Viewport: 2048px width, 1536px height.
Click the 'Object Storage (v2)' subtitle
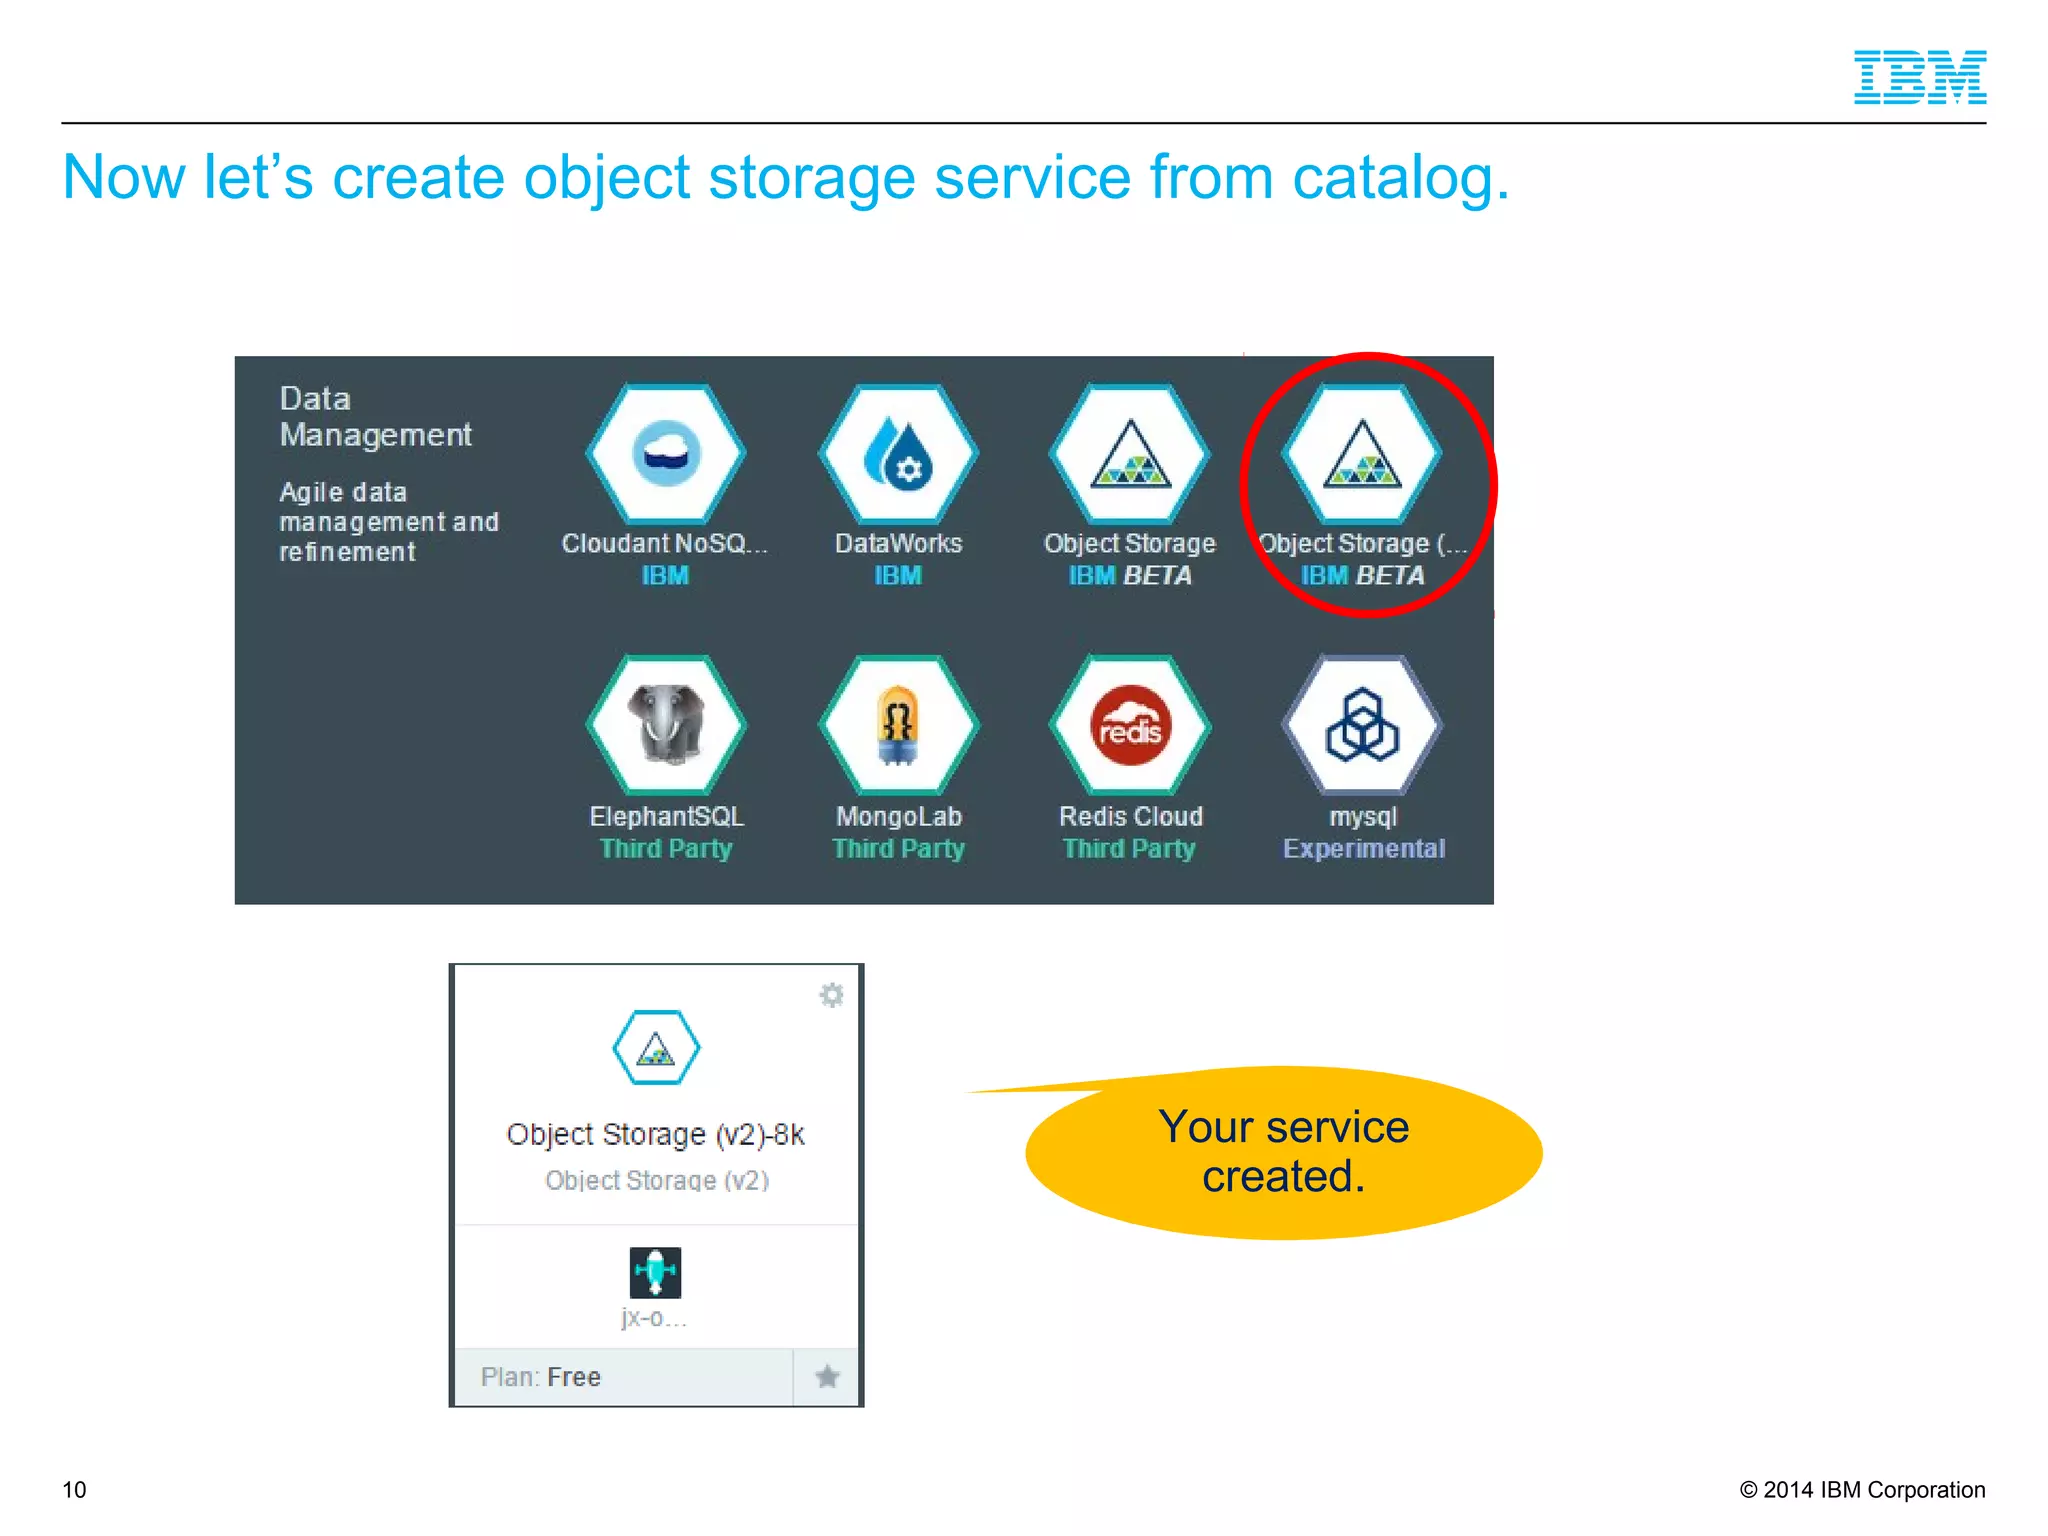coord(657,1180)
